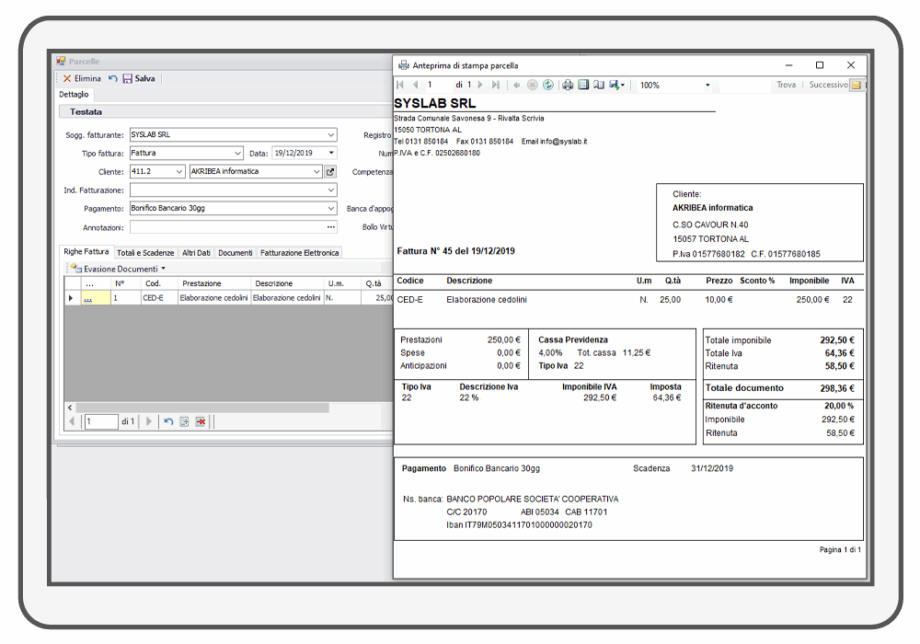Image resolution: width=920 pixels, height=644 pixels.
Task: Click Fattura N° 45 del 19/12/2019 text
Action: (456, 251)
